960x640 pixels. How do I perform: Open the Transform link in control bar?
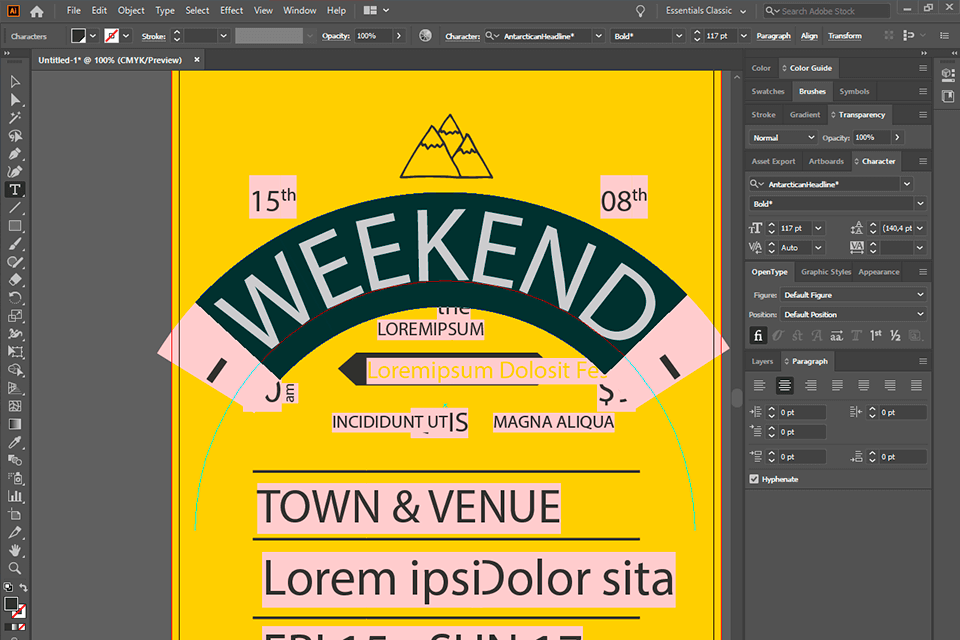click(844, 36)
